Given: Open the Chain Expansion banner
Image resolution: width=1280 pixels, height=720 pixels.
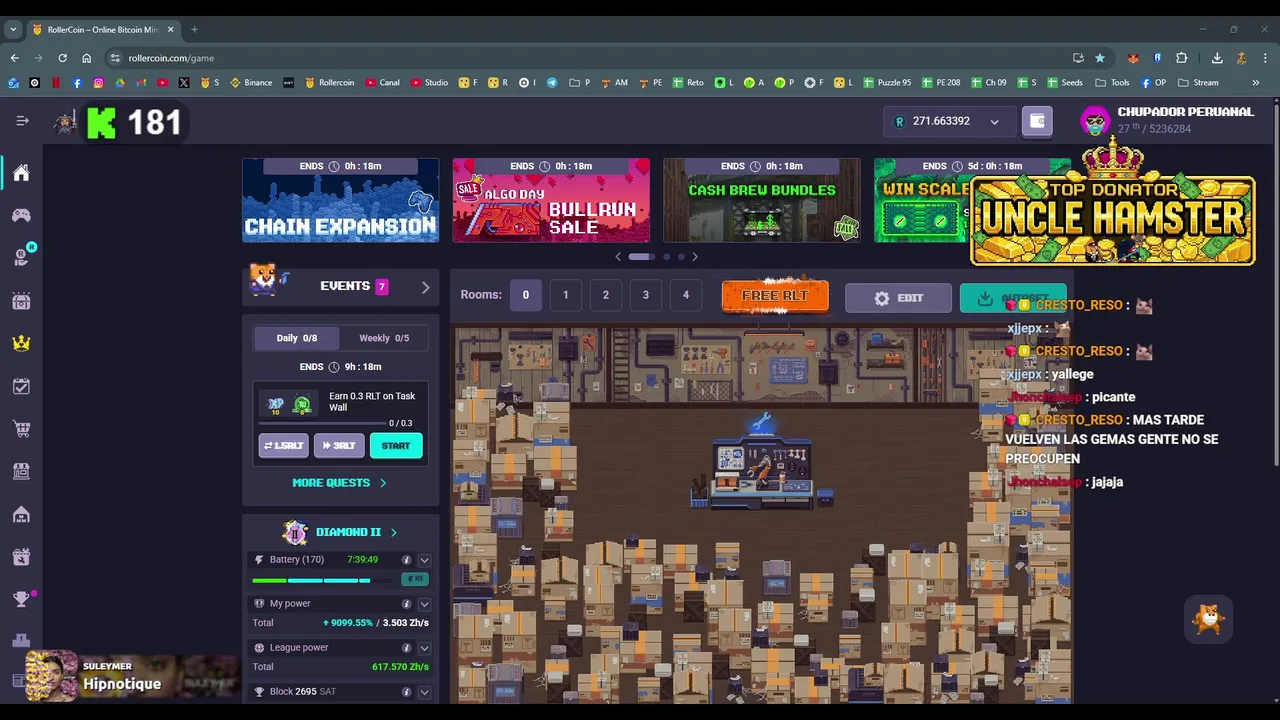Looking at the screenshot, I should click(340, 200).
